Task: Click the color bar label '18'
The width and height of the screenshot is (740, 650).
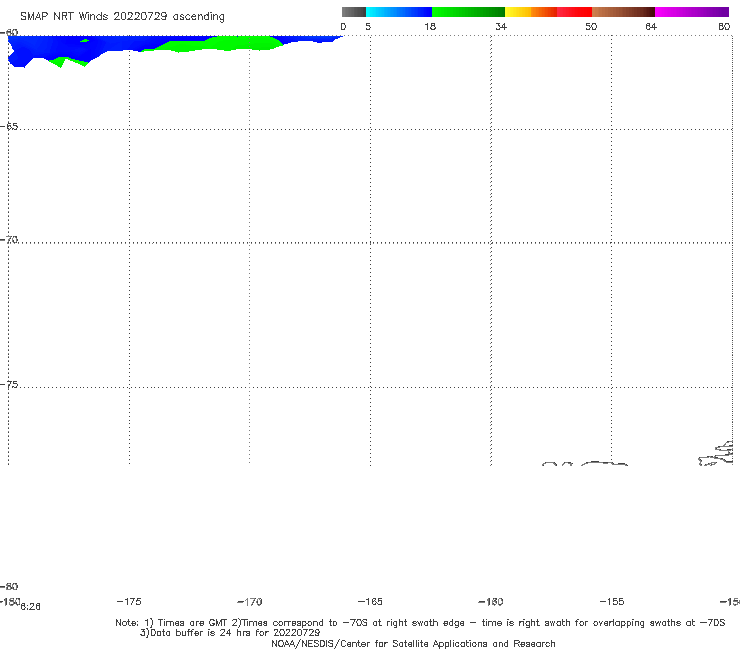Action: pos(430,26)
